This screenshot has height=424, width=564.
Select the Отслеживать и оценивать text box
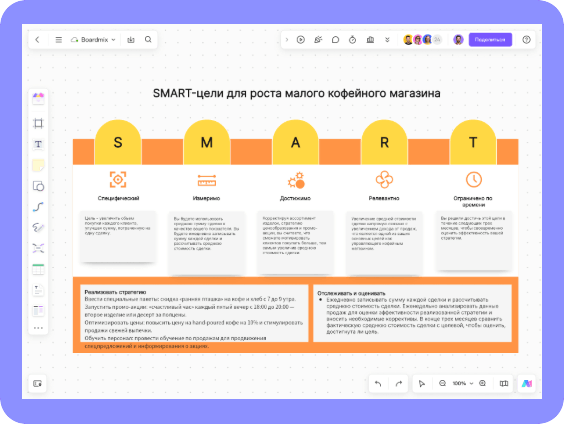pos(413,314)
